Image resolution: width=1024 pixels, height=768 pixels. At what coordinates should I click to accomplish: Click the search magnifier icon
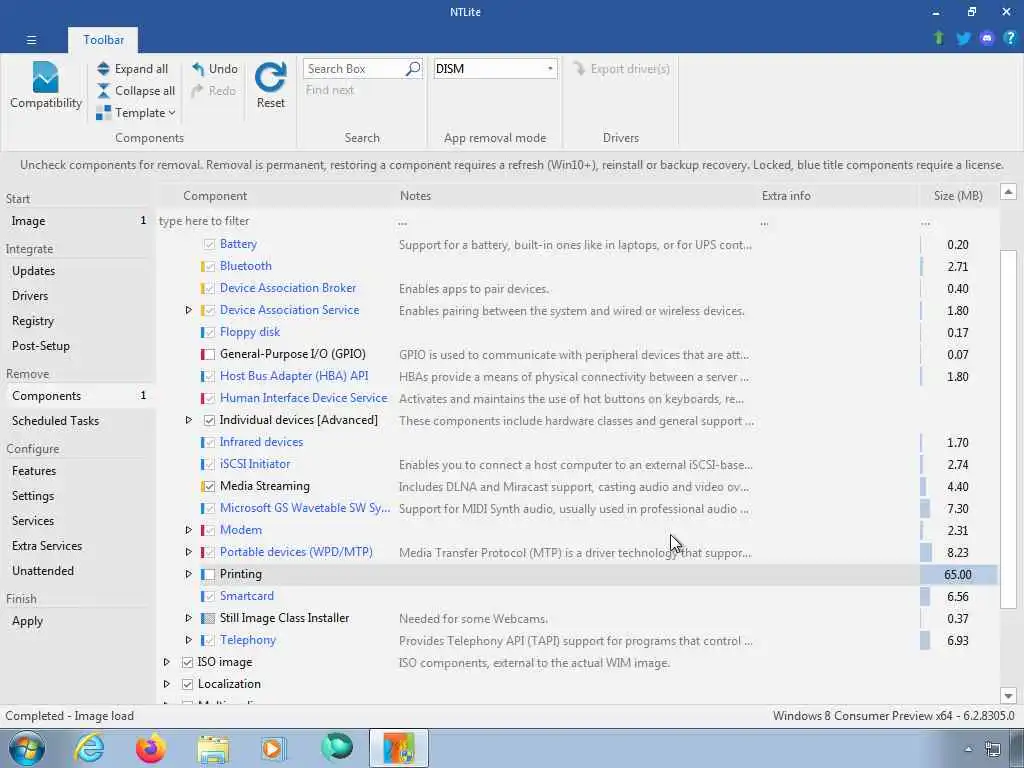pyautogui.click(x=413, y=69)
